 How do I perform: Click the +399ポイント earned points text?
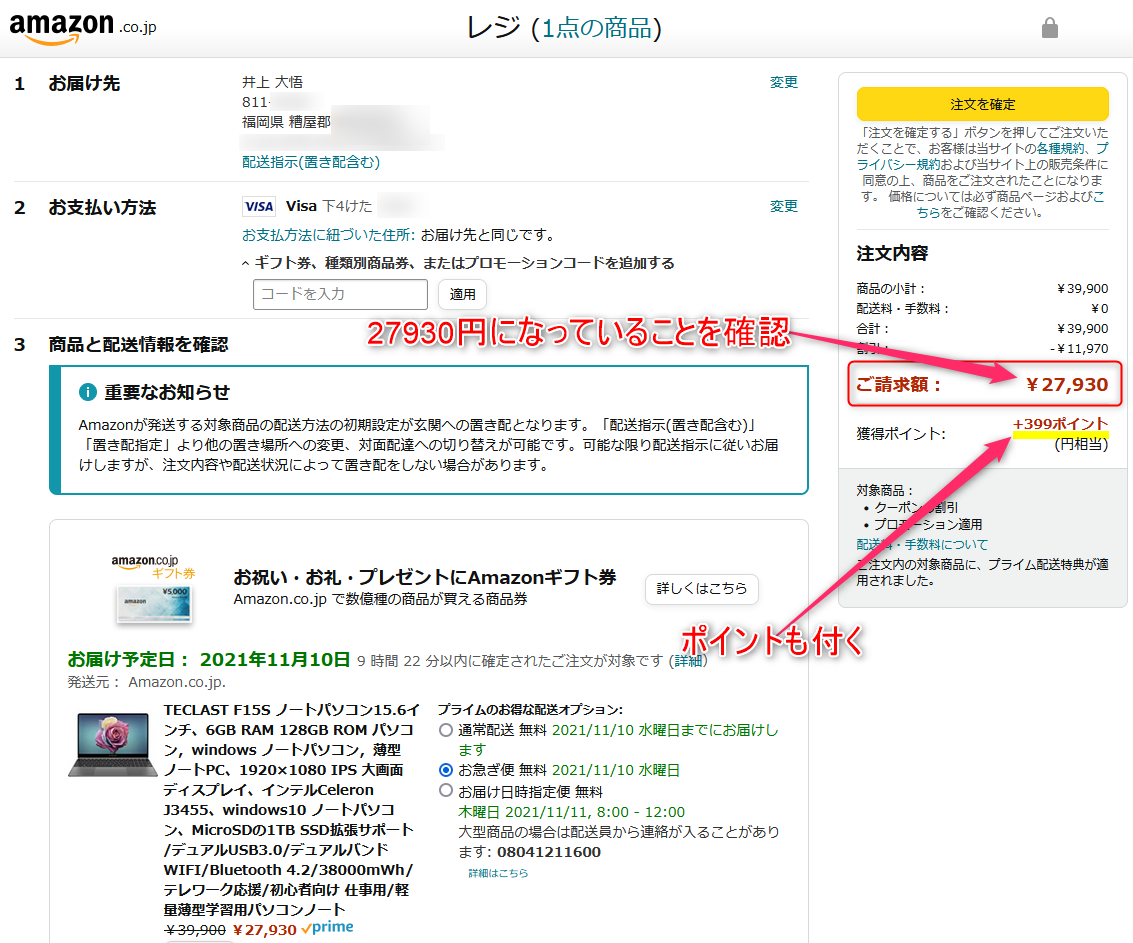point(1060,424)
